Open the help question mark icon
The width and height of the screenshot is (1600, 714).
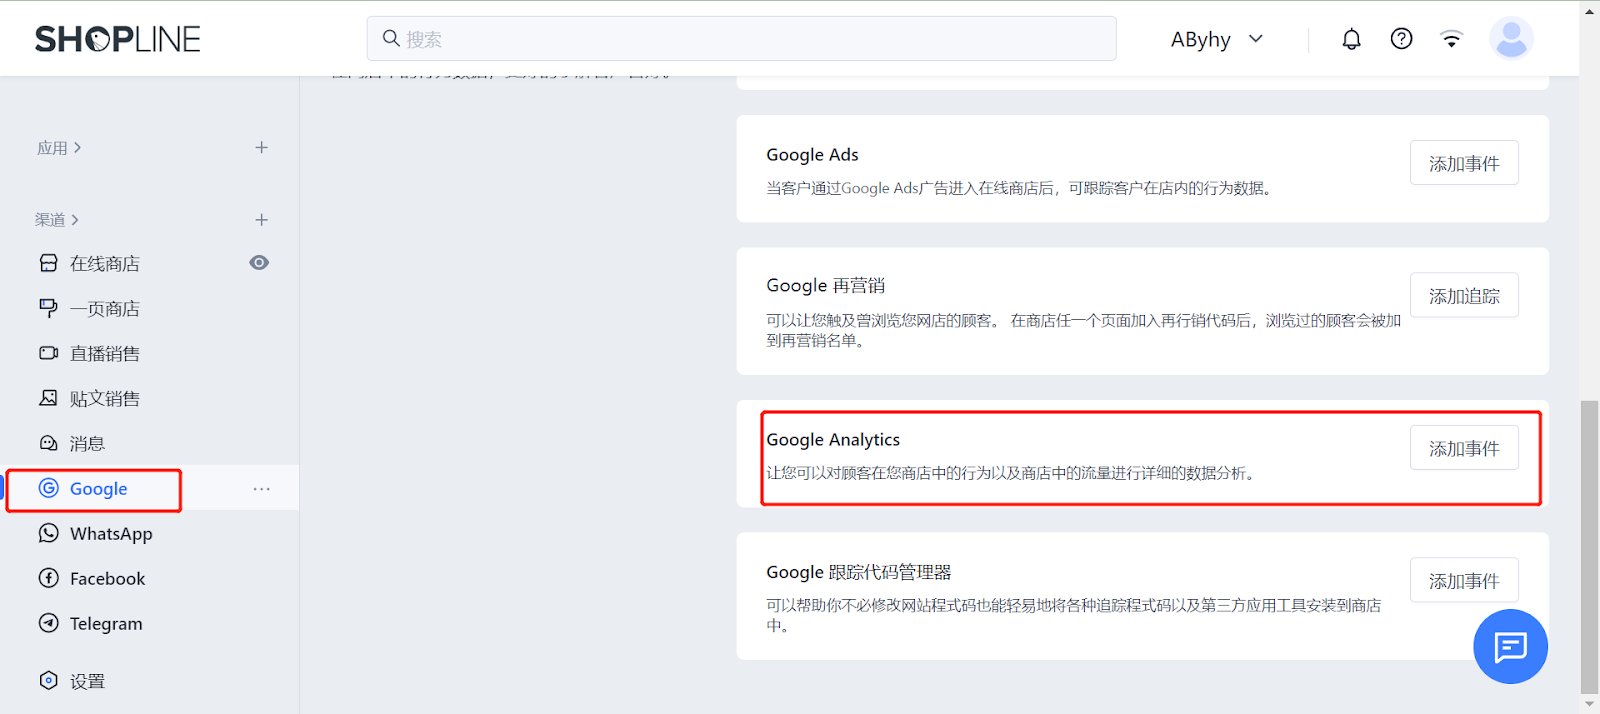1401,39
